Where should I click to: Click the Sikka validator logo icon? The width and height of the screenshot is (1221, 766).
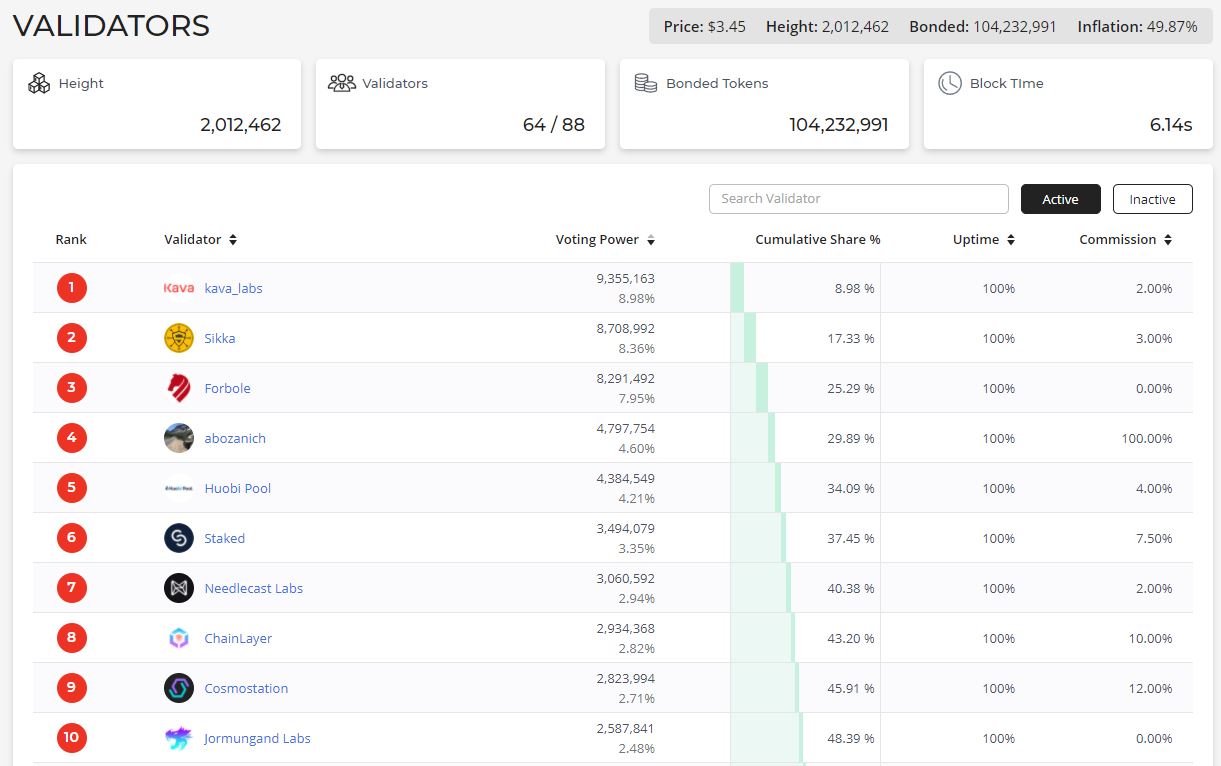(x=179, y=338)
